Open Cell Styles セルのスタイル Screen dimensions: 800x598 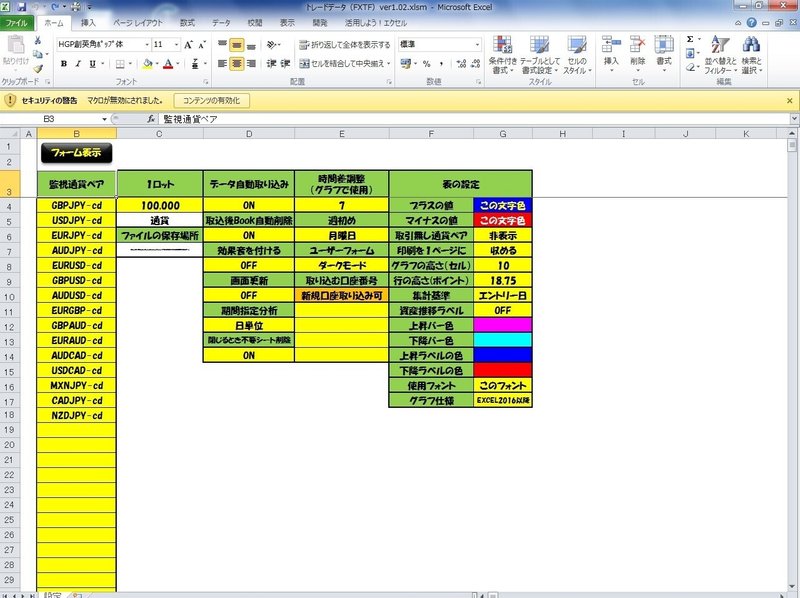point(577,55)
